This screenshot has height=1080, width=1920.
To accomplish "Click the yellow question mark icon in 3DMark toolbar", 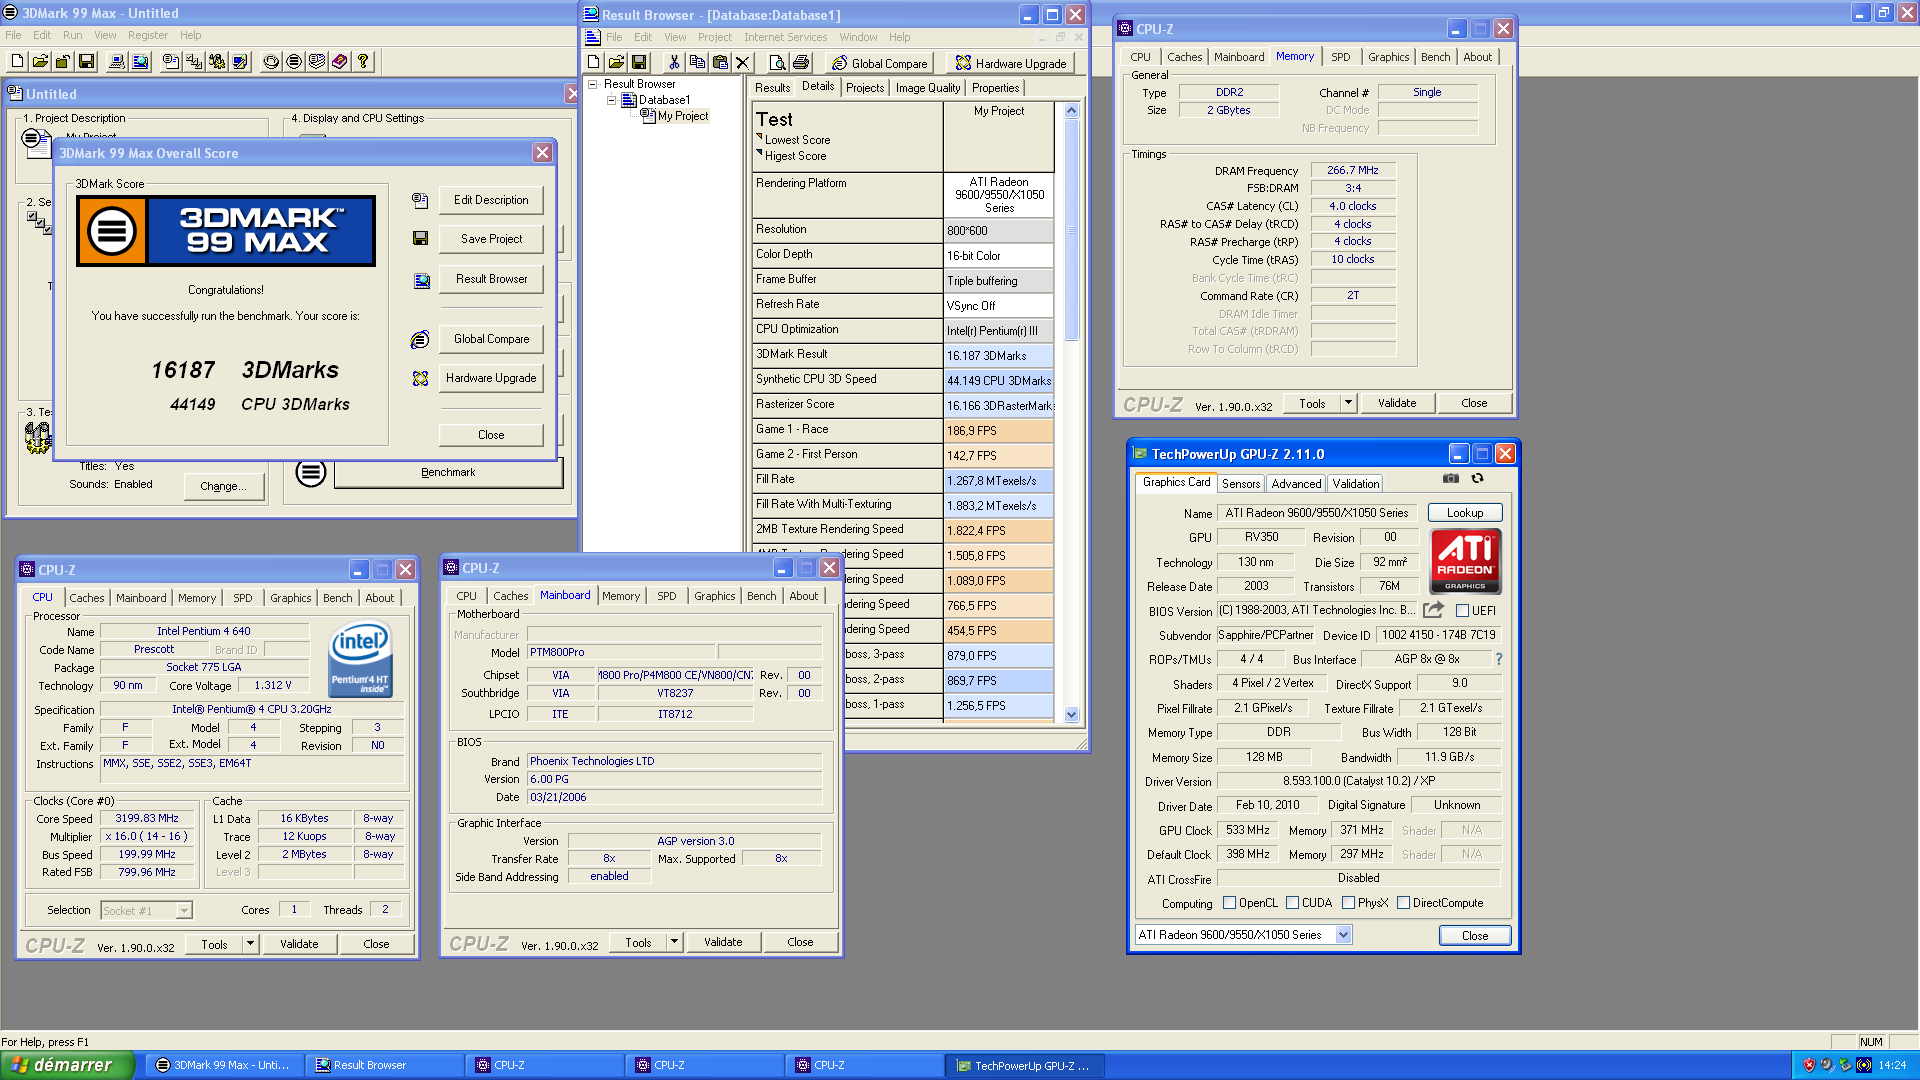I will [363, 61].
